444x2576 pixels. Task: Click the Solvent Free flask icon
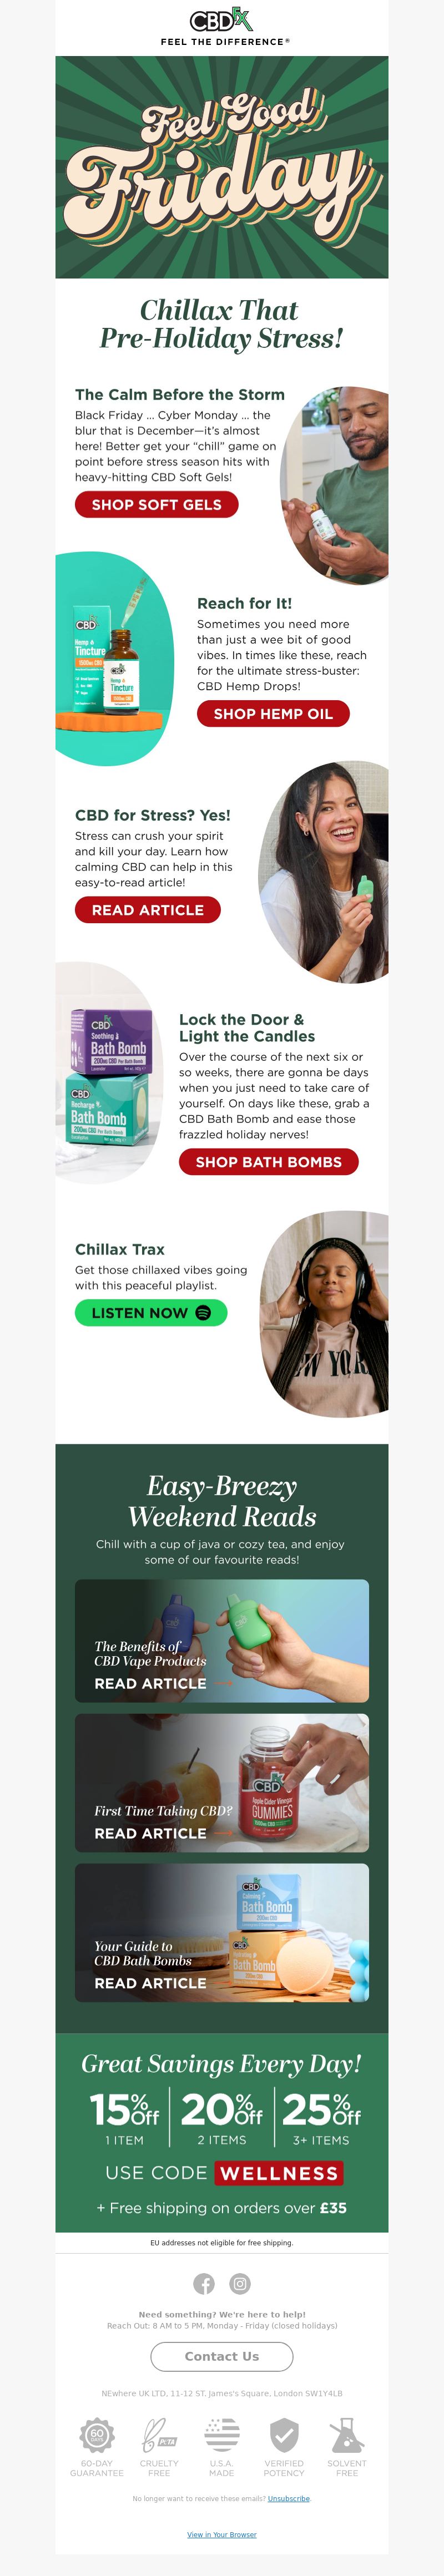[x=347, y=2433]
